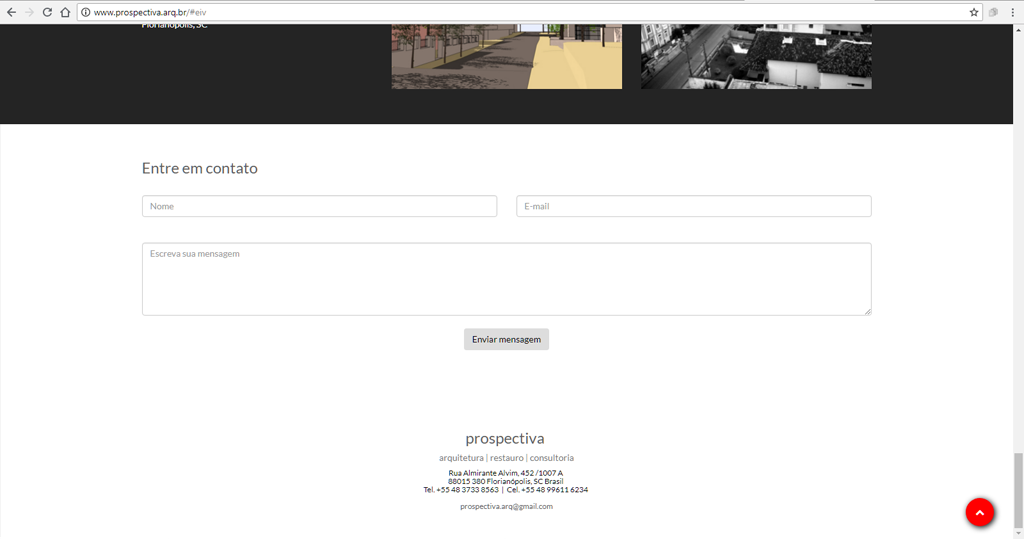Focus the 'Escreva sua mensagem' text area
The height and width of the screenshot is (539, 1024).
coord(506,279)
